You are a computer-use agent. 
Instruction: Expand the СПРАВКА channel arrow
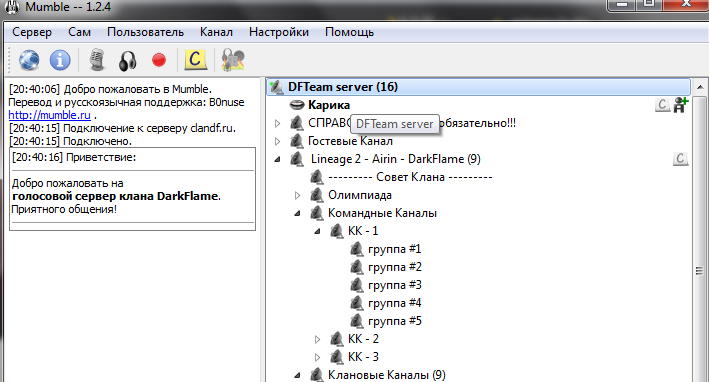point(278,123)
